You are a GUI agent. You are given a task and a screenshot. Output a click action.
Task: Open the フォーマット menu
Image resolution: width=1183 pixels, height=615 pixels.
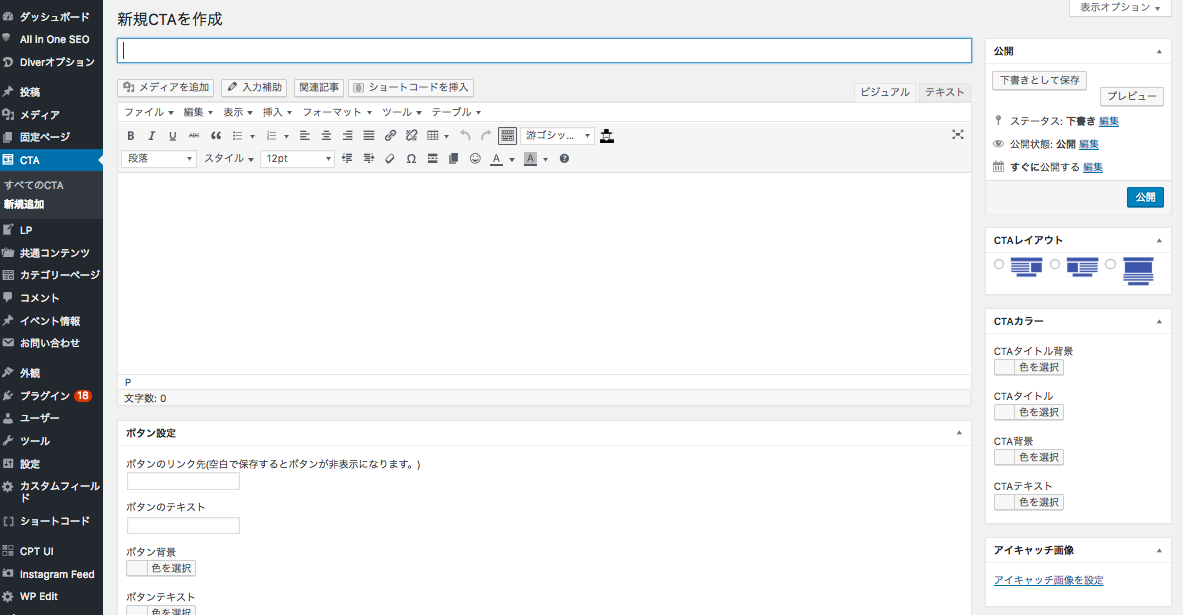click(337, 112)
